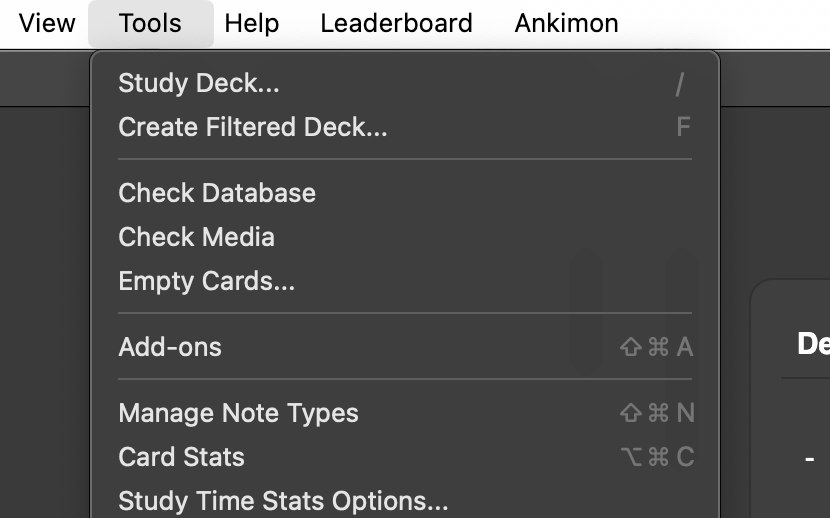The height and width of the screenshot is (518, 830).
Task: Select Create Filtered Deck... option
Action: tap(253, 127)
